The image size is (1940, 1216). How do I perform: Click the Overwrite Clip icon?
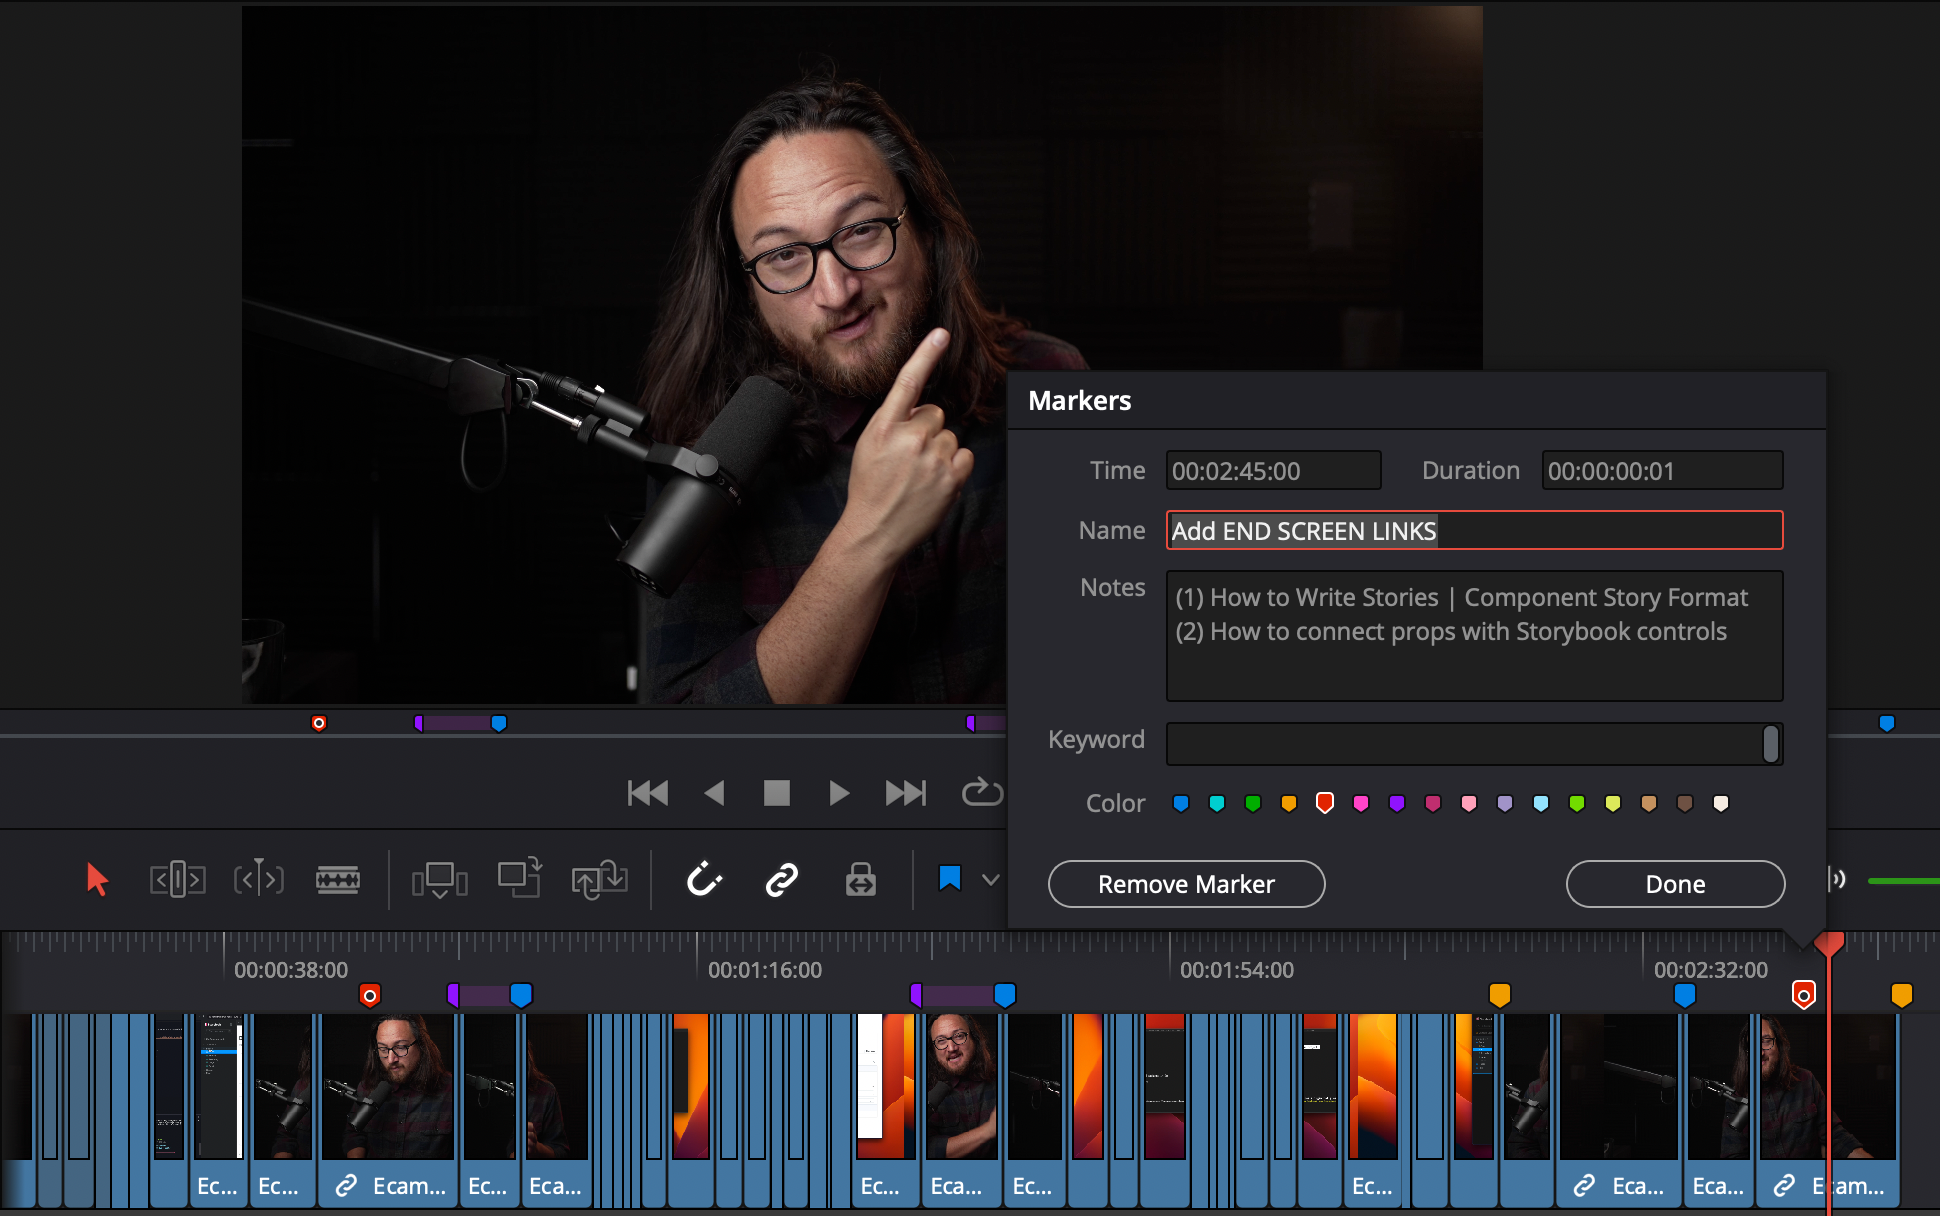point(521,880)
